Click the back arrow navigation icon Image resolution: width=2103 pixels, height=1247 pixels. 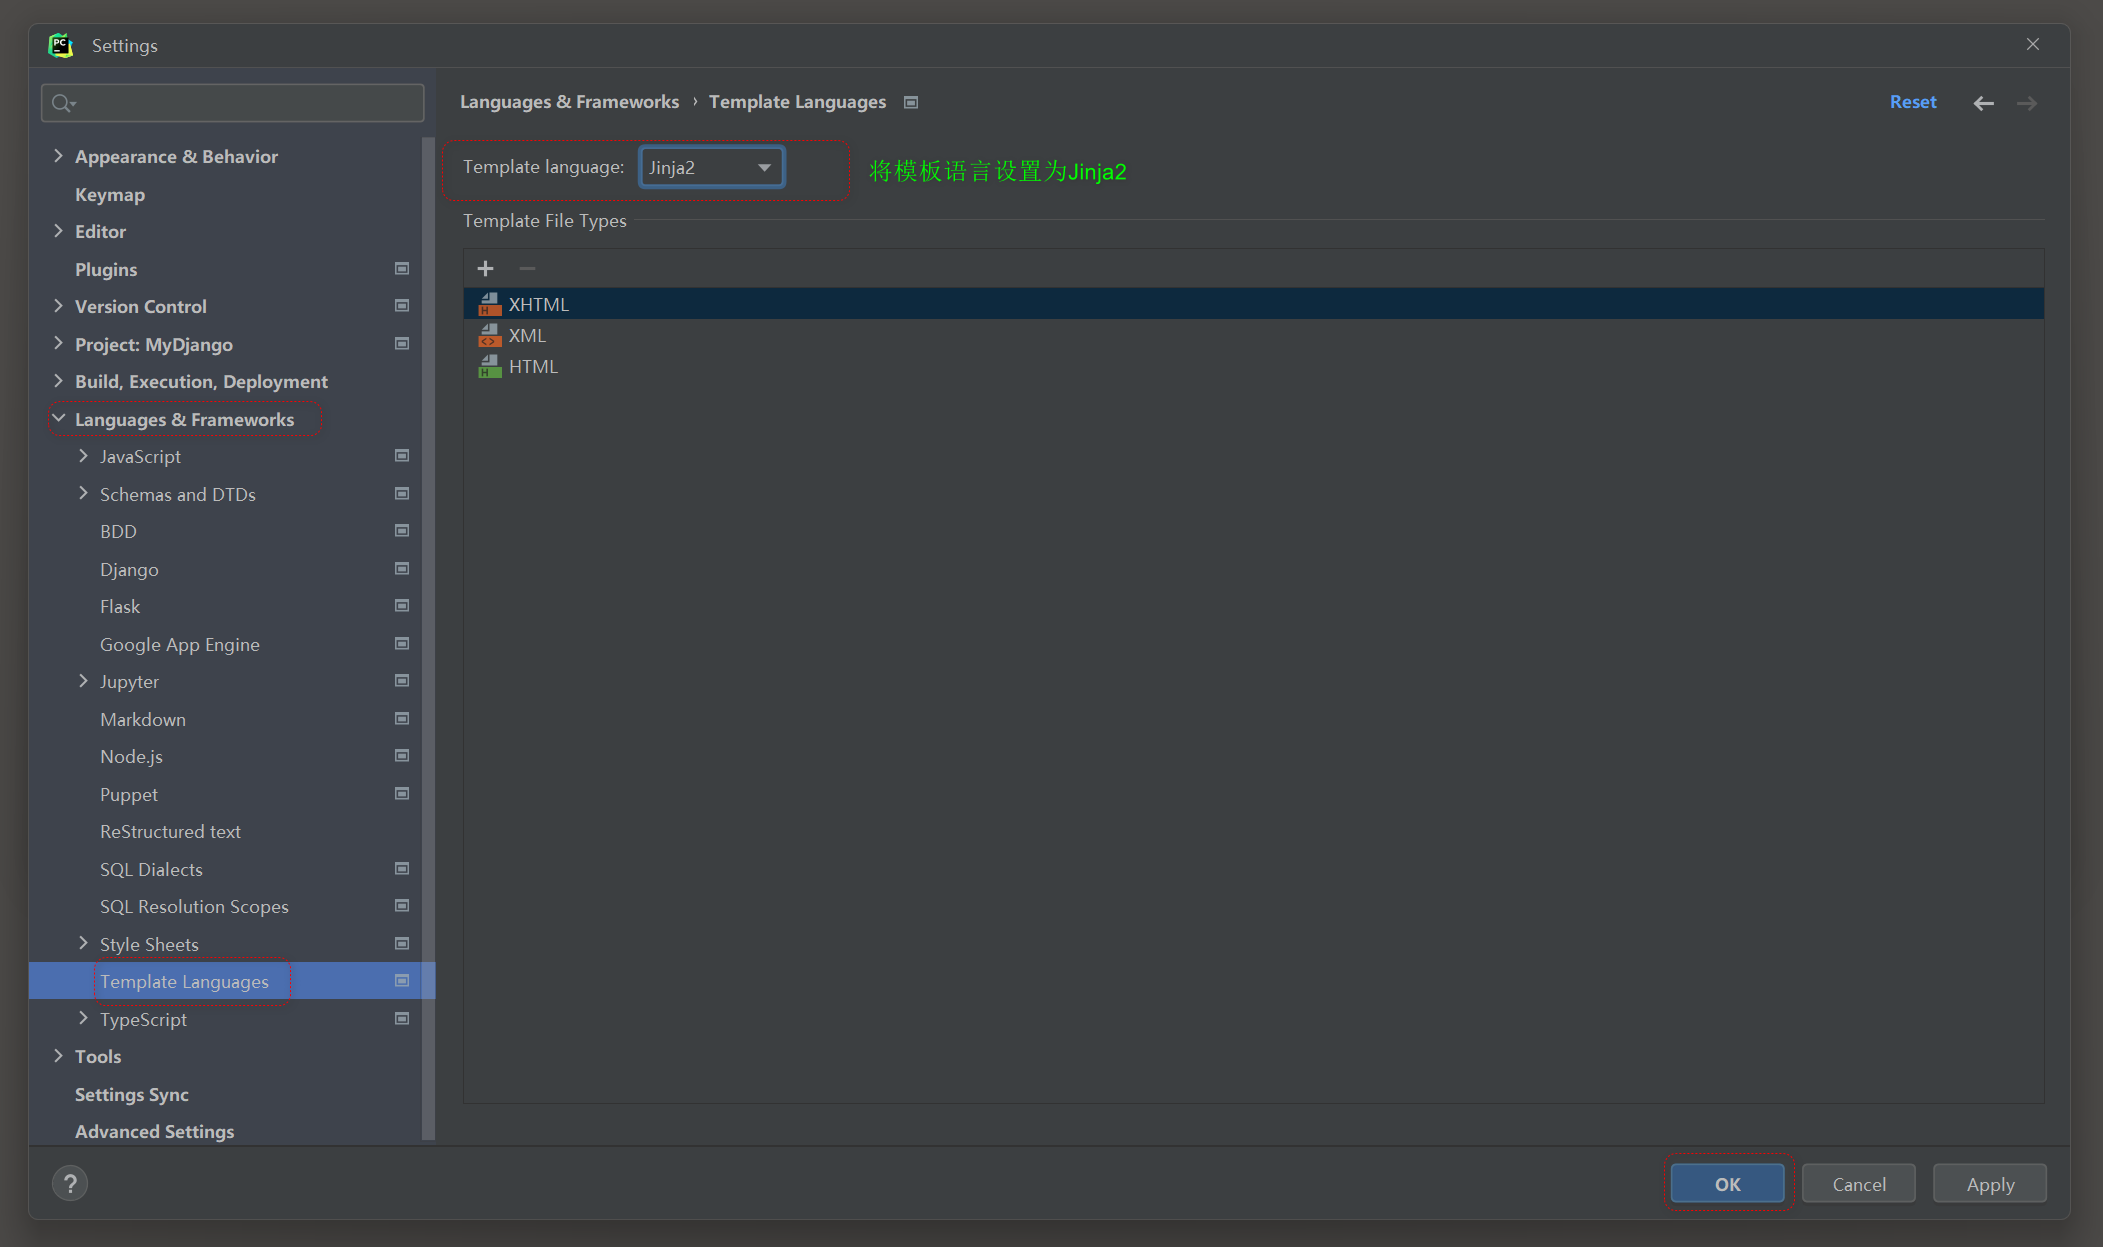coord(1984,103)
